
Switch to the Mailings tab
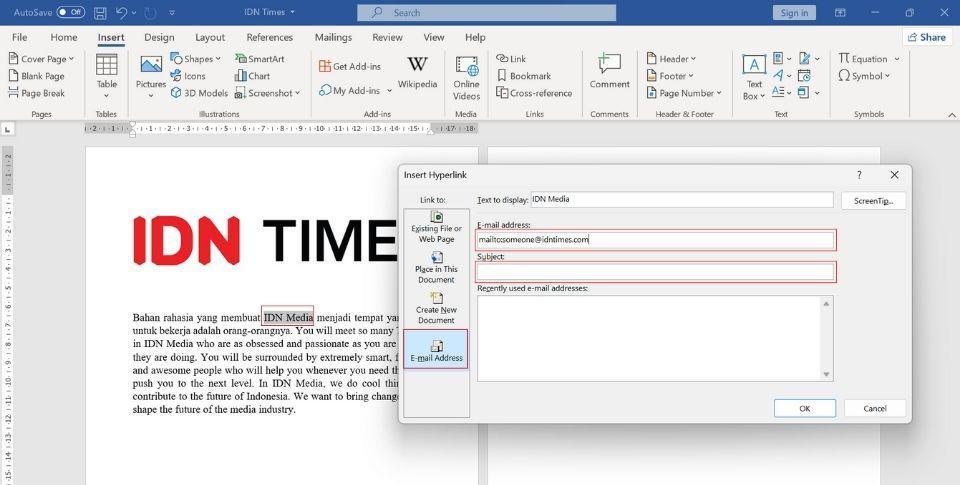coord(333,37)
